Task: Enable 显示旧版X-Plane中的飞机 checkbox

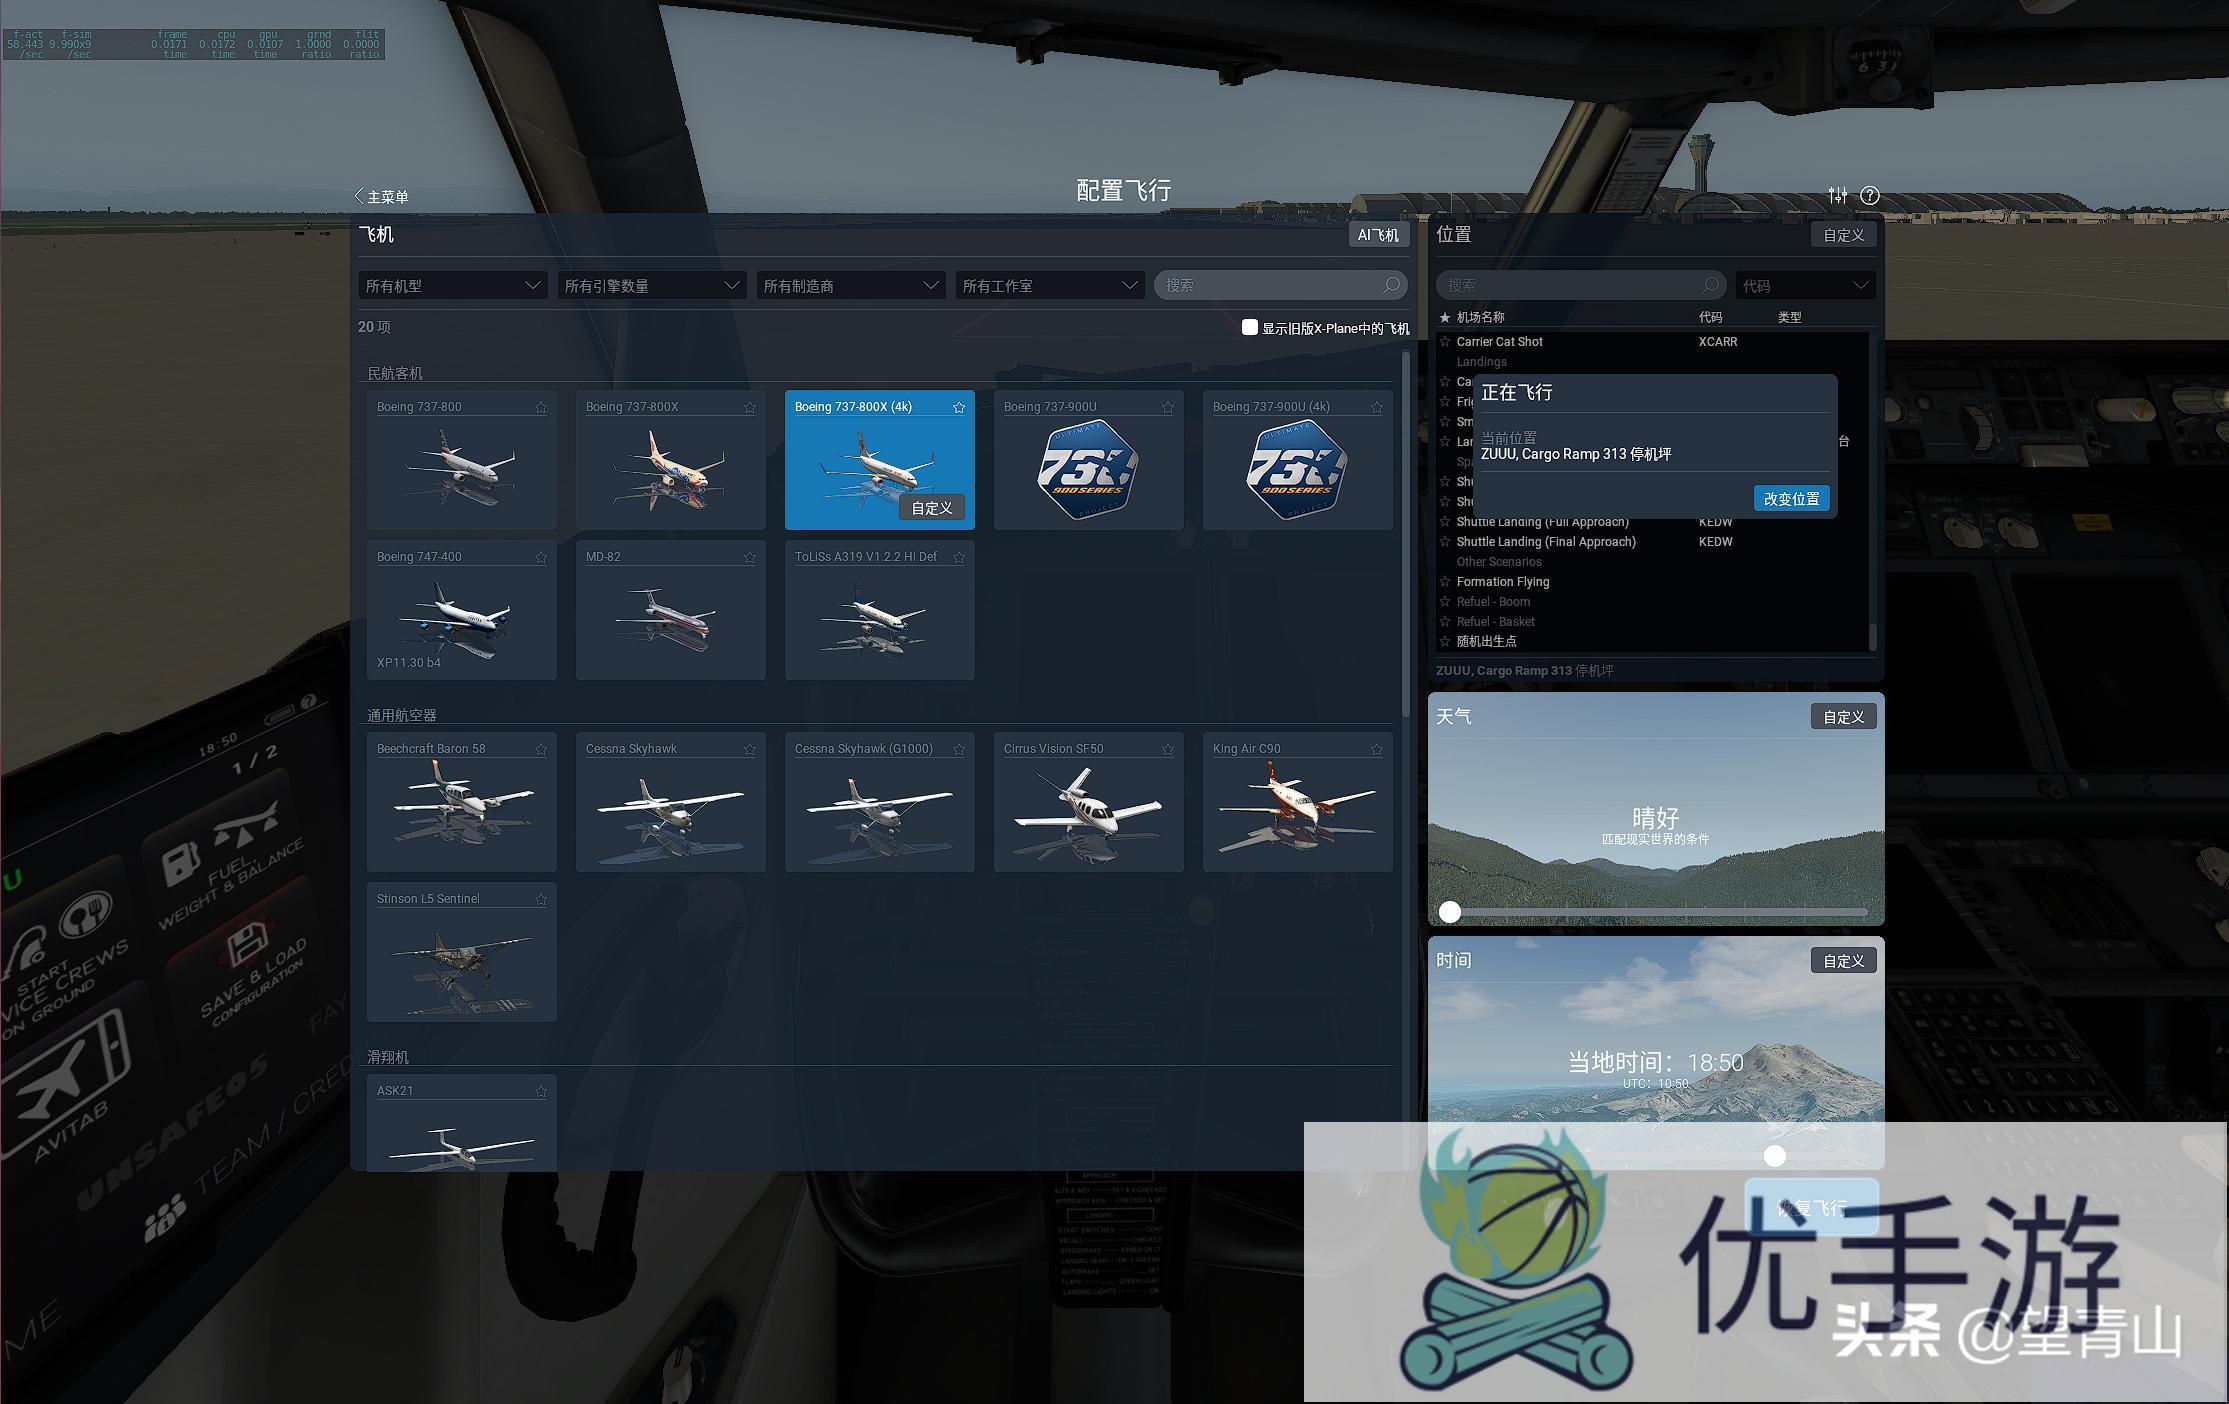Action: click(x=1250, y=327)
